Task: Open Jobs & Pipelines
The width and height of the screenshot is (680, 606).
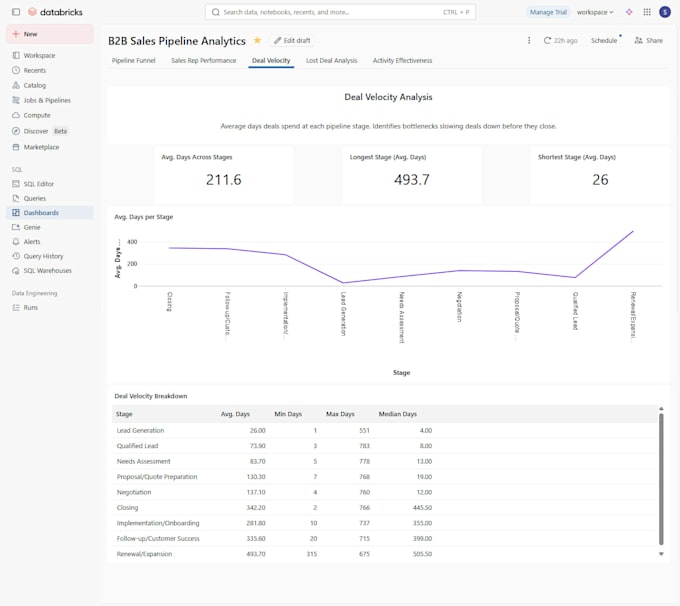Action: tap(49, 100)
